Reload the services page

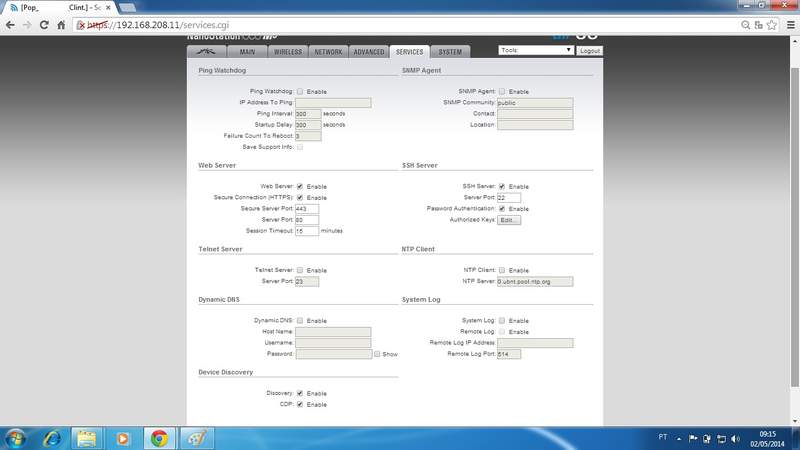pyautogui.click(x=44, y=25)
